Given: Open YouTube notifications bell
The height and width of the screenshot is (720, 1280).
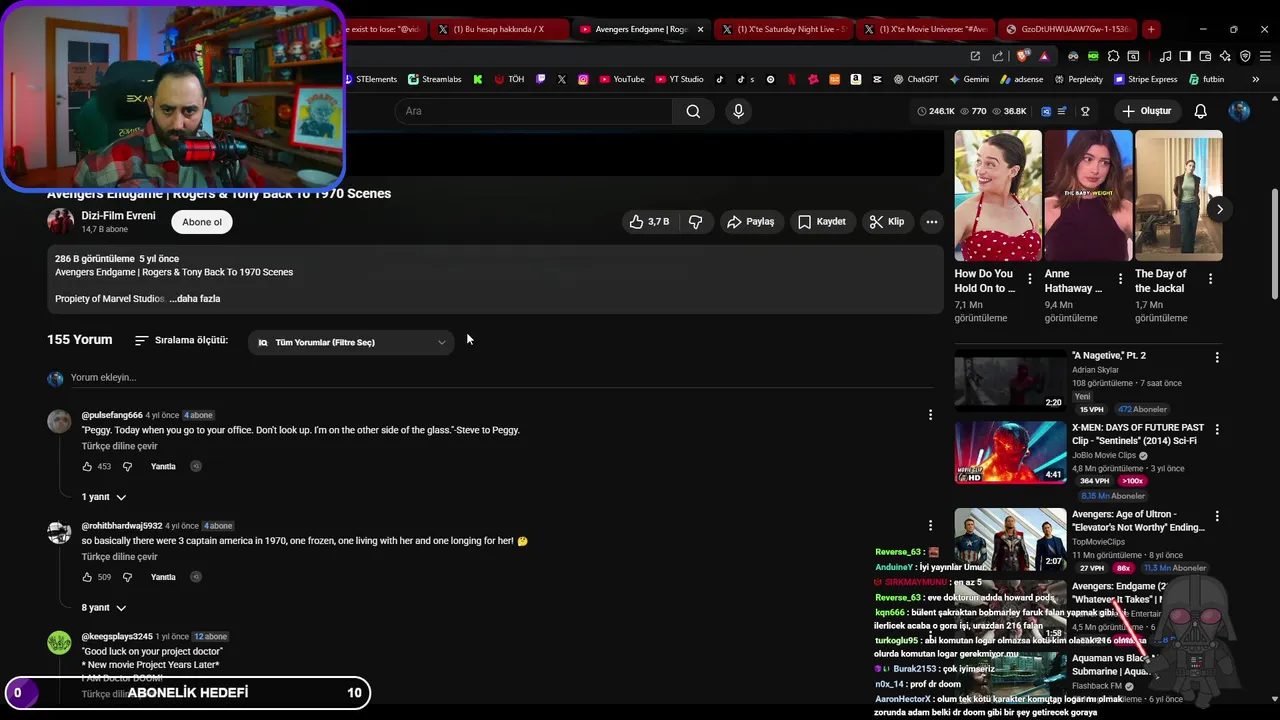Looking at the screenshot, I should 1201,111.
